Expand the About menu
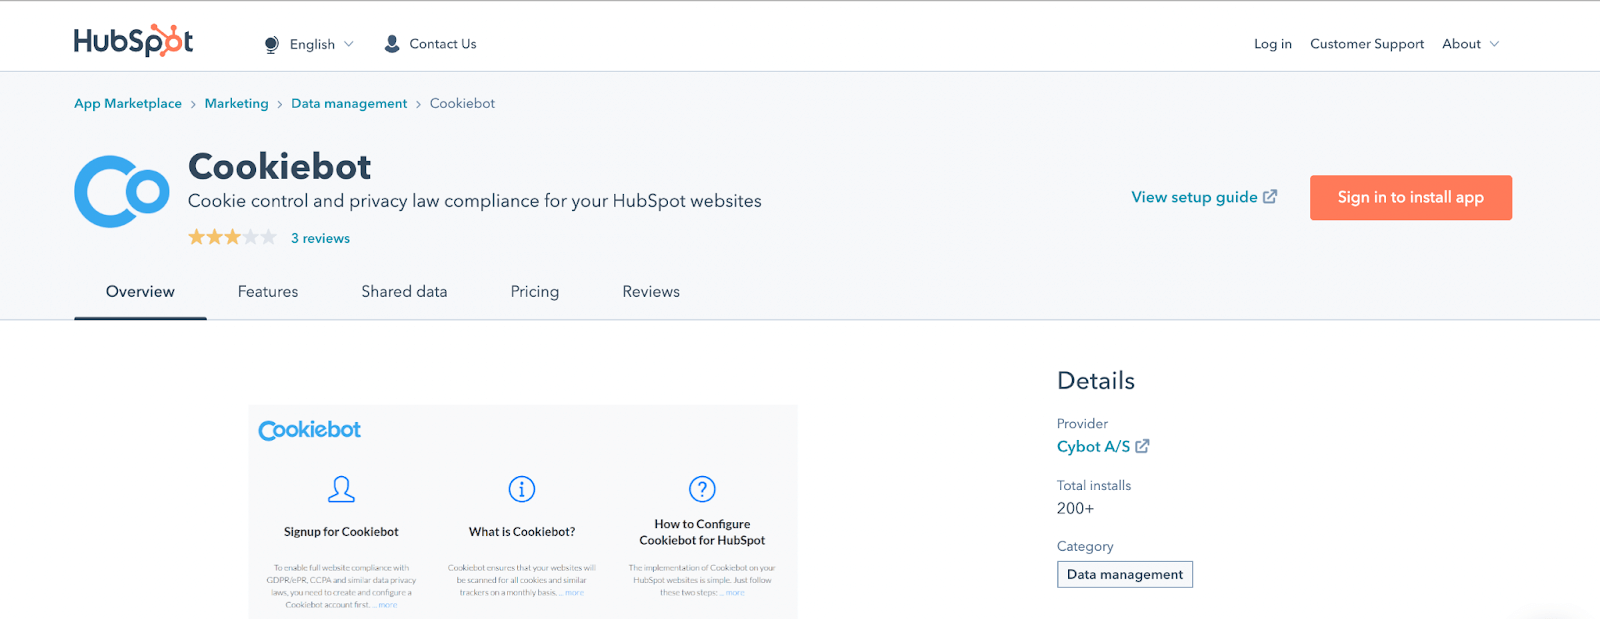1600x619 pixels. [x=1470, y=44]
